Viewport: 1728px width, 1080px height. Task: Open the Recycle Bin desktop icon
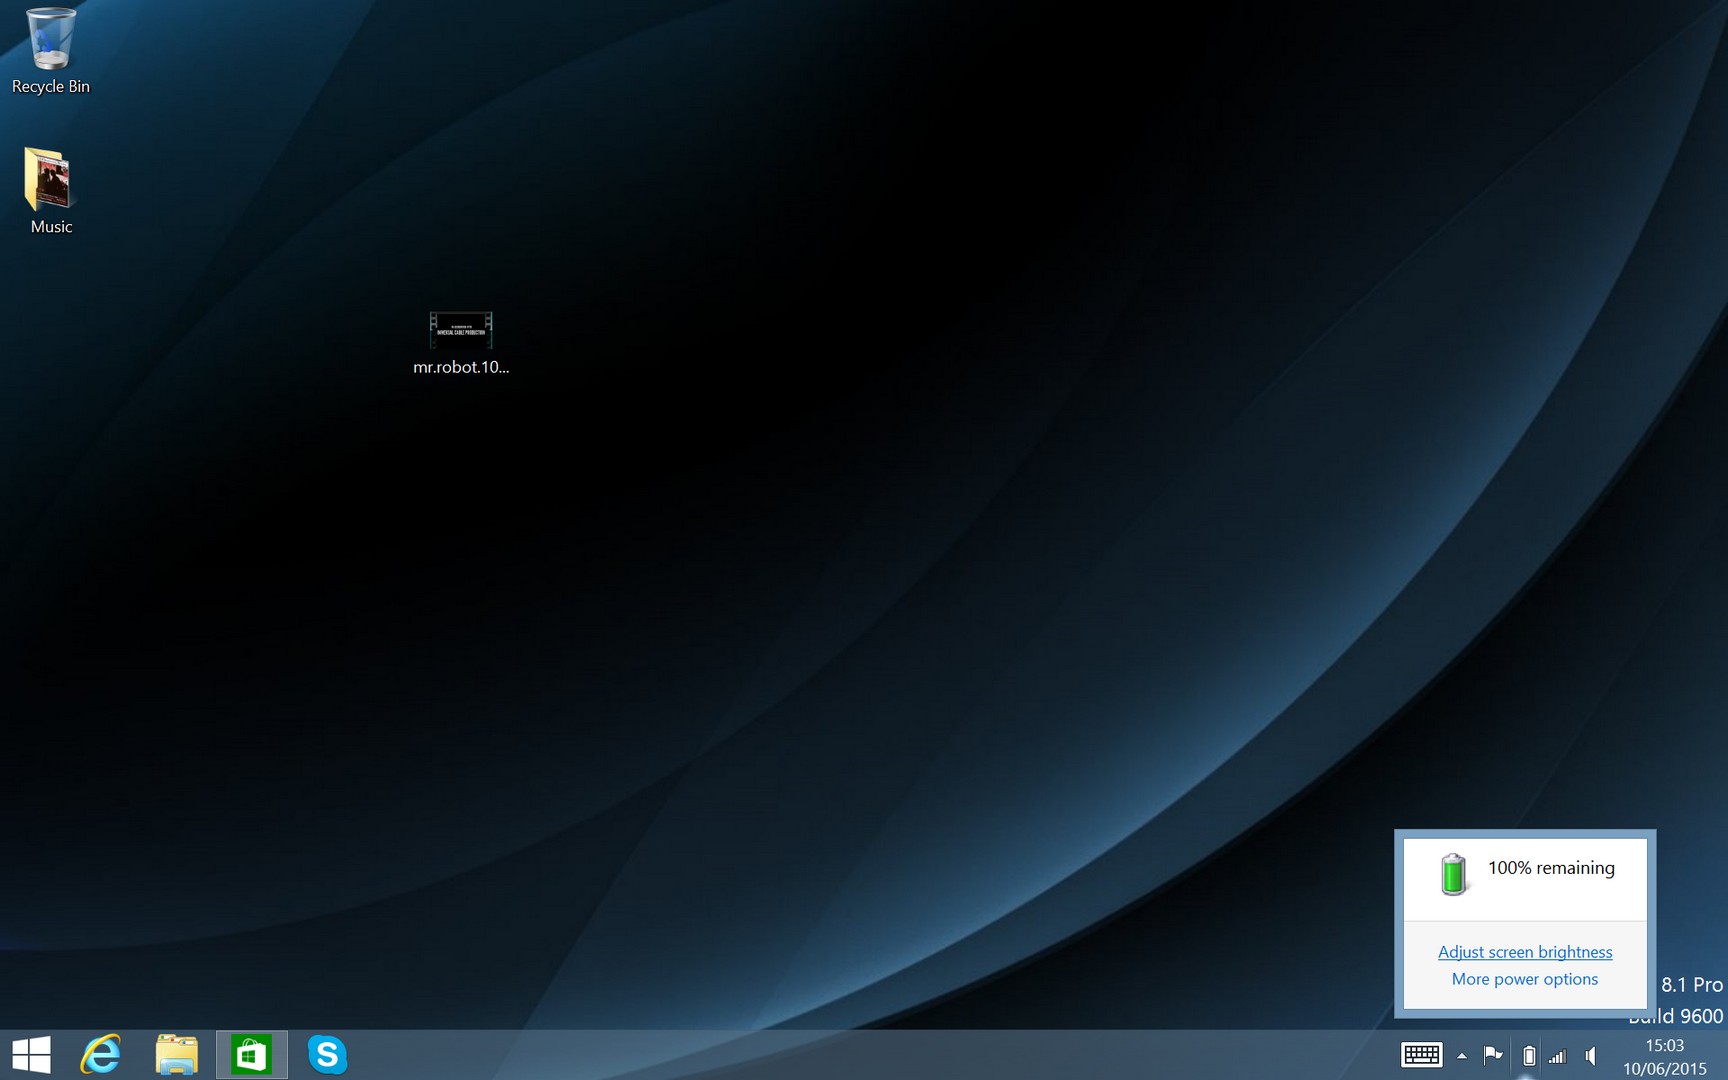click(50, 50)
